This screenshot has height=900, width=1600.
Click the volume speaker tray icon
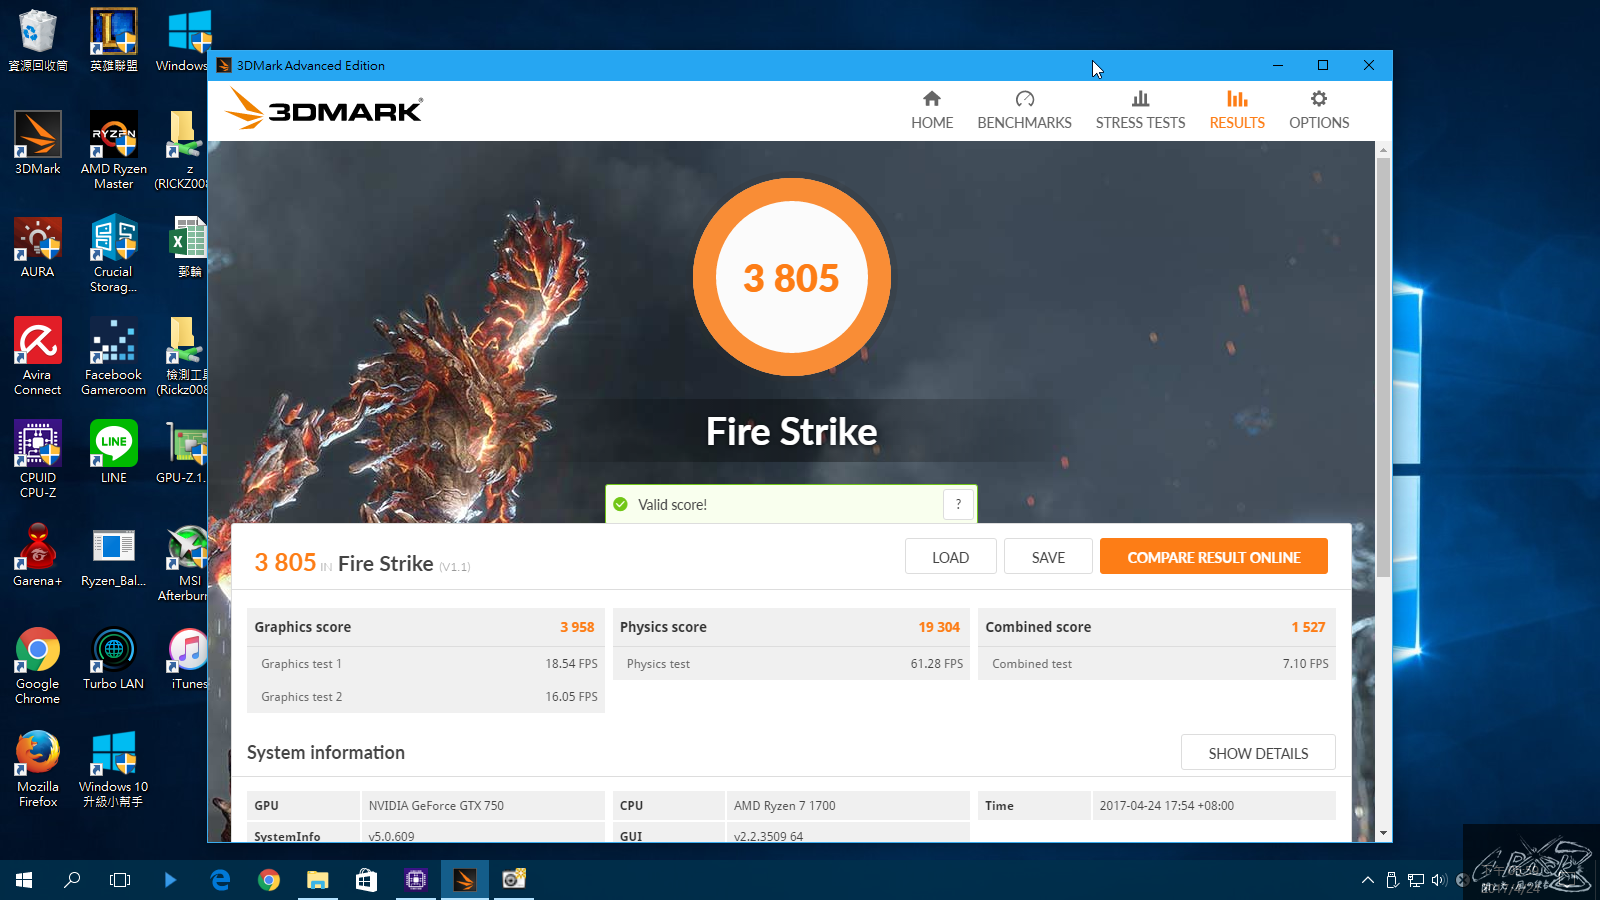click(x=1439, y=880)
